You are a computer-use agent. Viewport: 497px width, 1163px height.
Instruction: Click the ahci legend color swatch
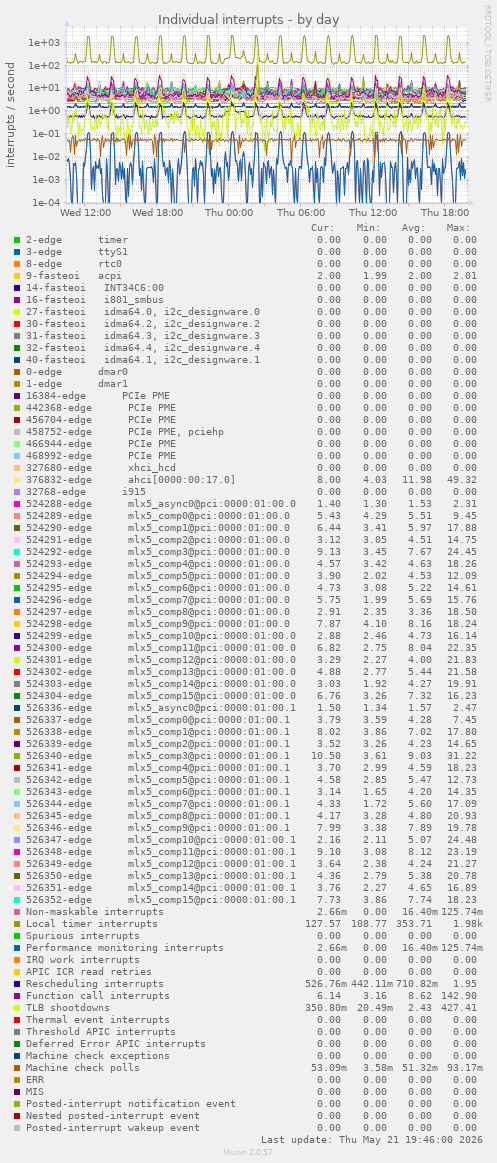point(17,479)
